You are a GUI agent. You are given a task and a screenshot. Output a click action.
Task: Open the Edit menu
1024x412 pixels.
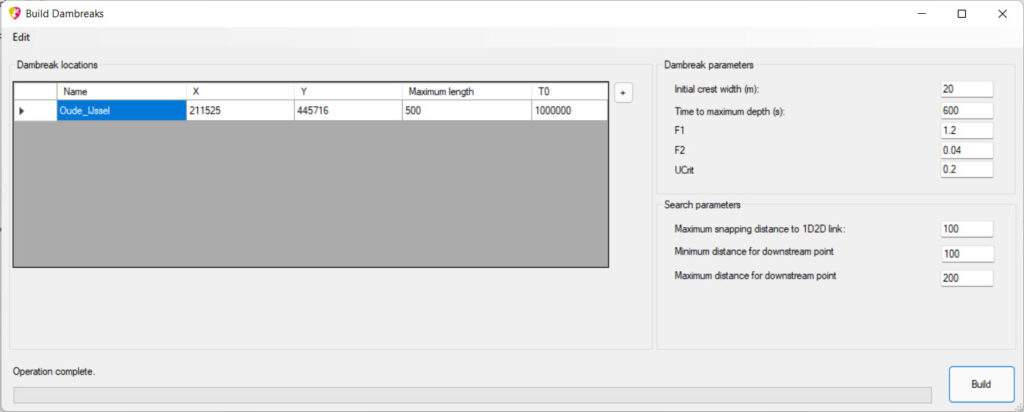coord(21,37)
